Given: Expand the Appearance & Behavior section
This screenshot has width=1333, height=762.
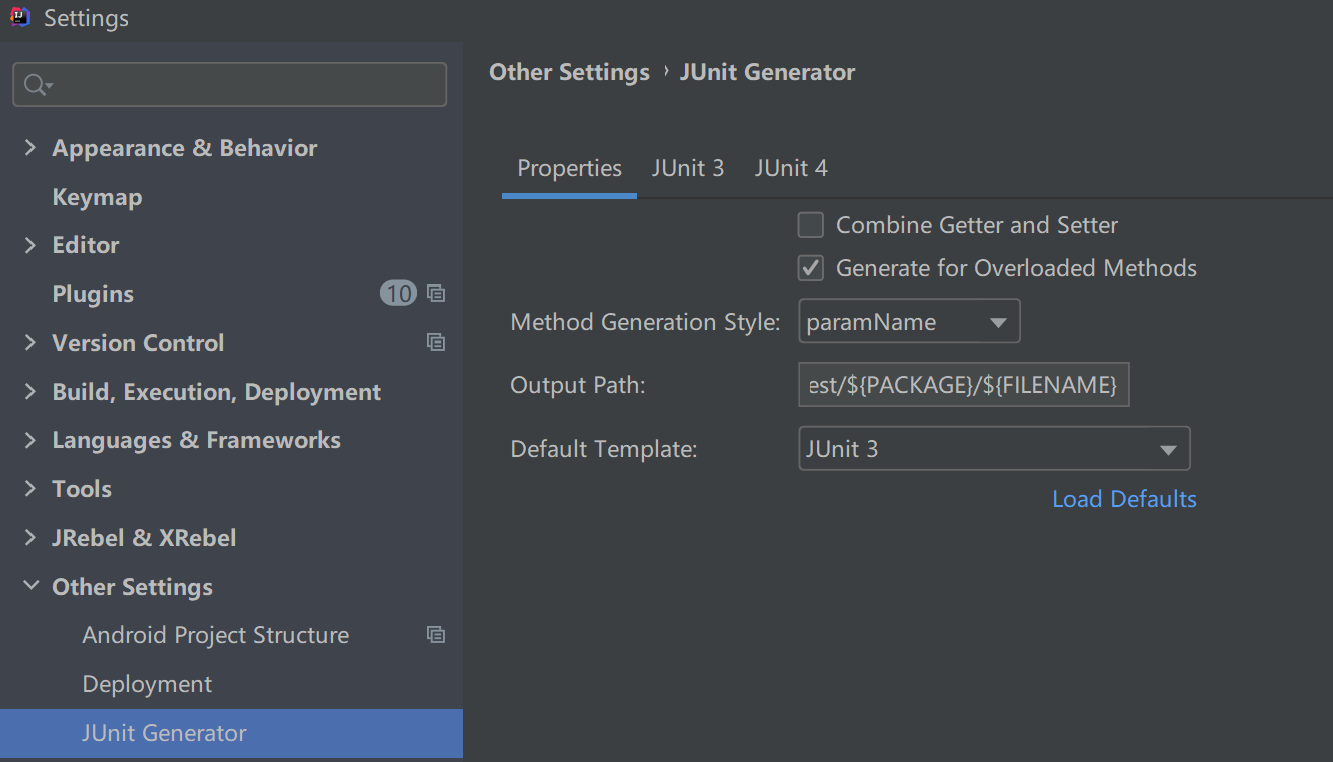Looking at the screenshot, I should tap(29, 147).
